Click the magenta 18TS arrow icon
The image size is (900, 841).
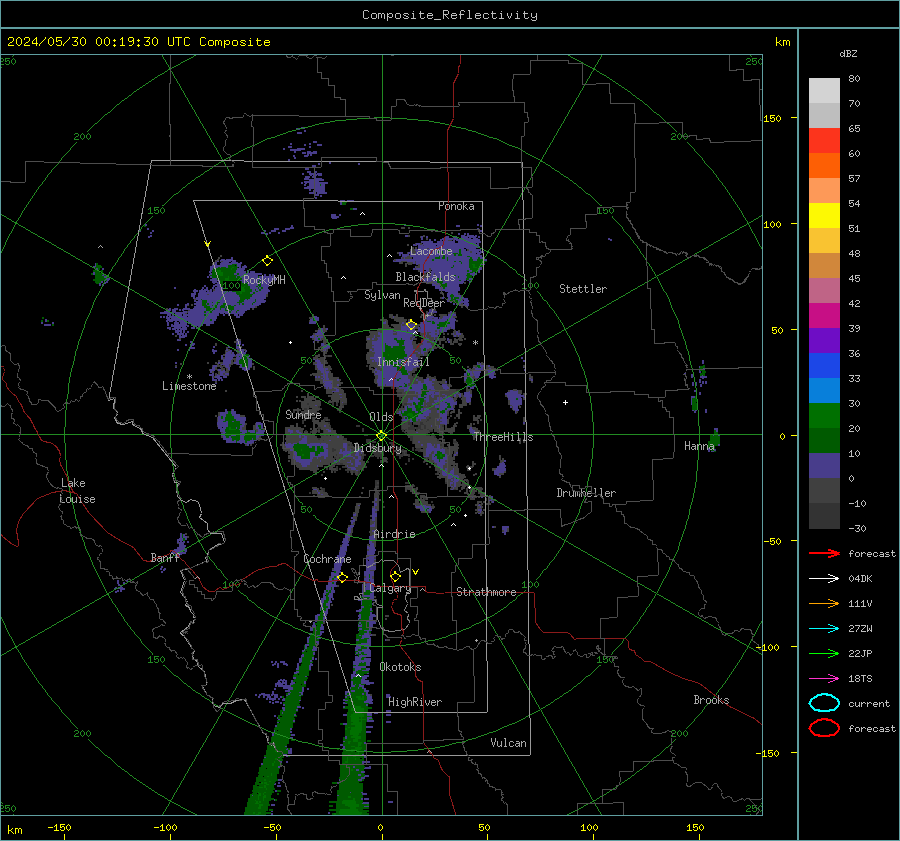point(824,679)
